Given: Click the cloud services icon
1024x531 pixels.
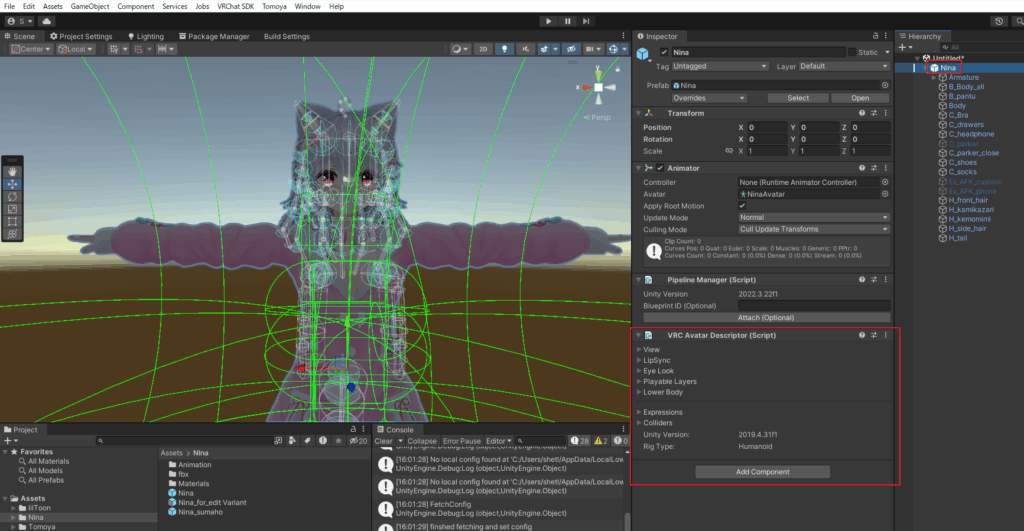Looking at the screenshot, I should [x=48, y=21].
